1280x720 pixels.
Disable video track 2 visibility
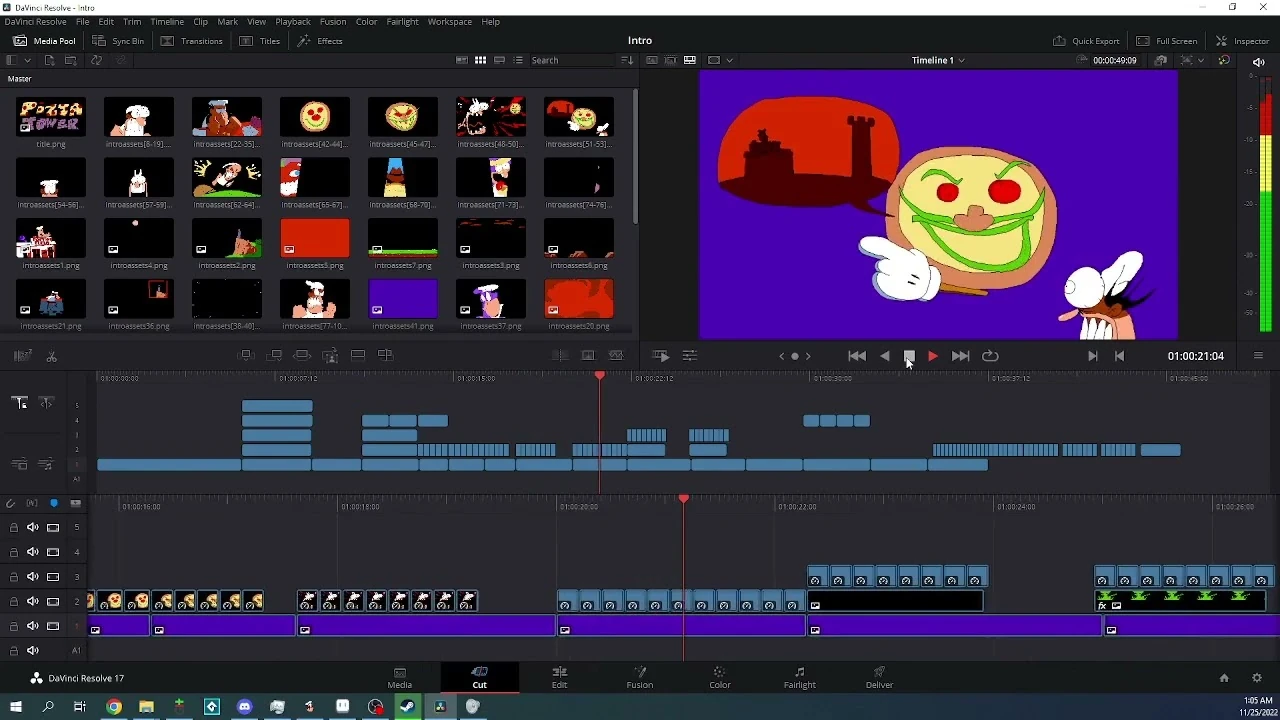coord(53,602)
